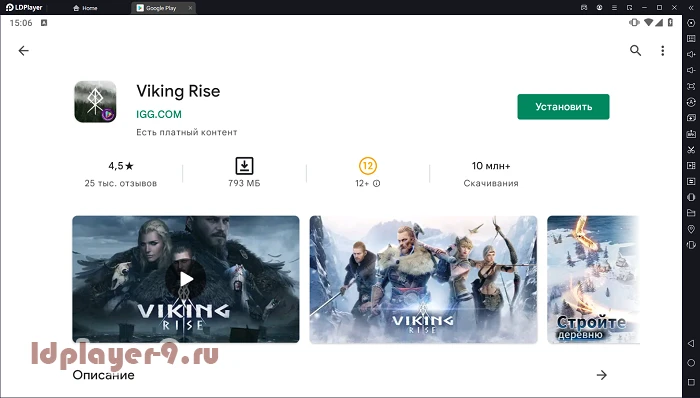Click the multi-instance add window icon

691,118
